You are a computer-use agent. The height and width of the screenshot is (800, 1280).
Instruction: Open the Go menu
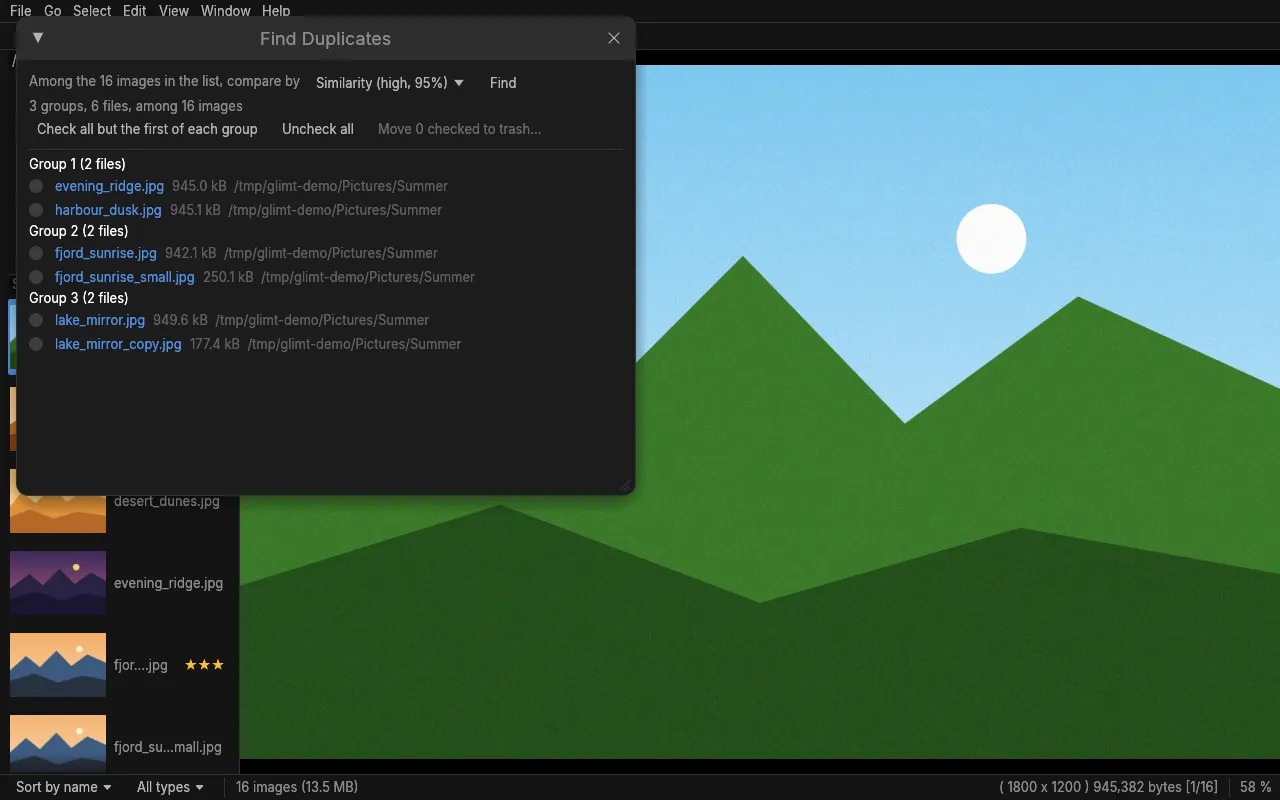tap(52, 11)
